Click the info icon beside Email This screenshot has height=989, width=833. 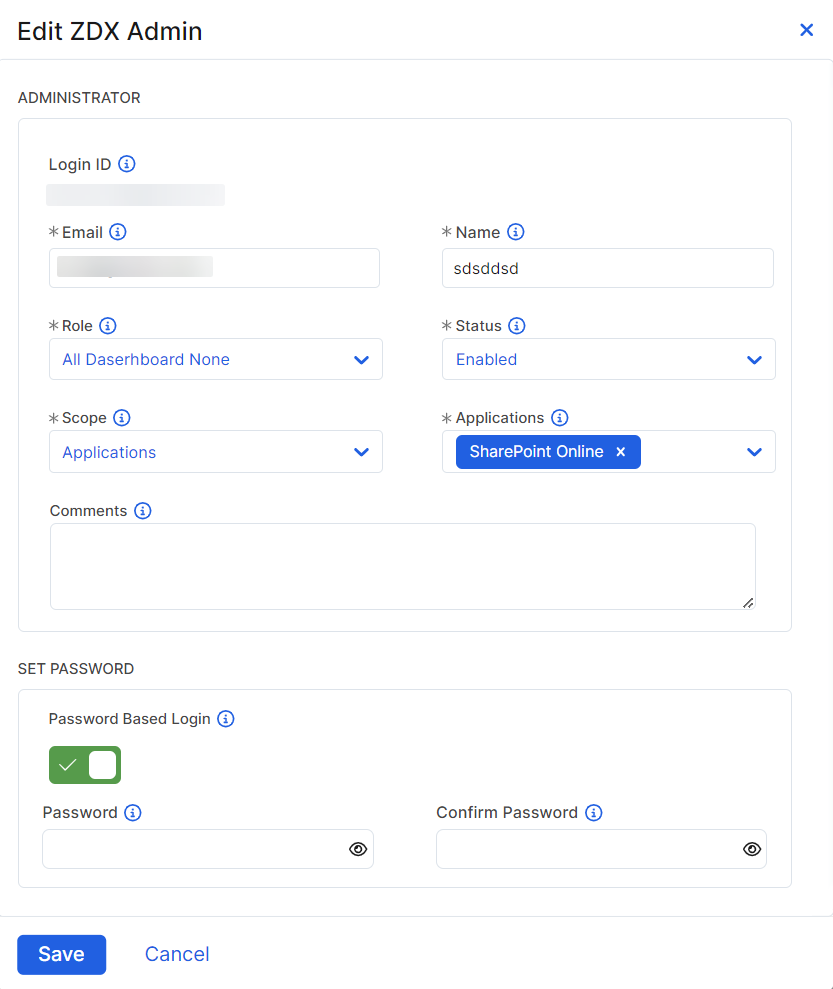point(118,232)
